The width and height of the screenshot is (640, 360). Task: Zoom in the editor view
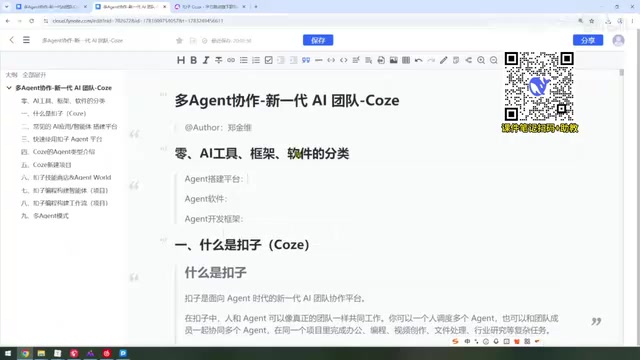pos(481,60)
